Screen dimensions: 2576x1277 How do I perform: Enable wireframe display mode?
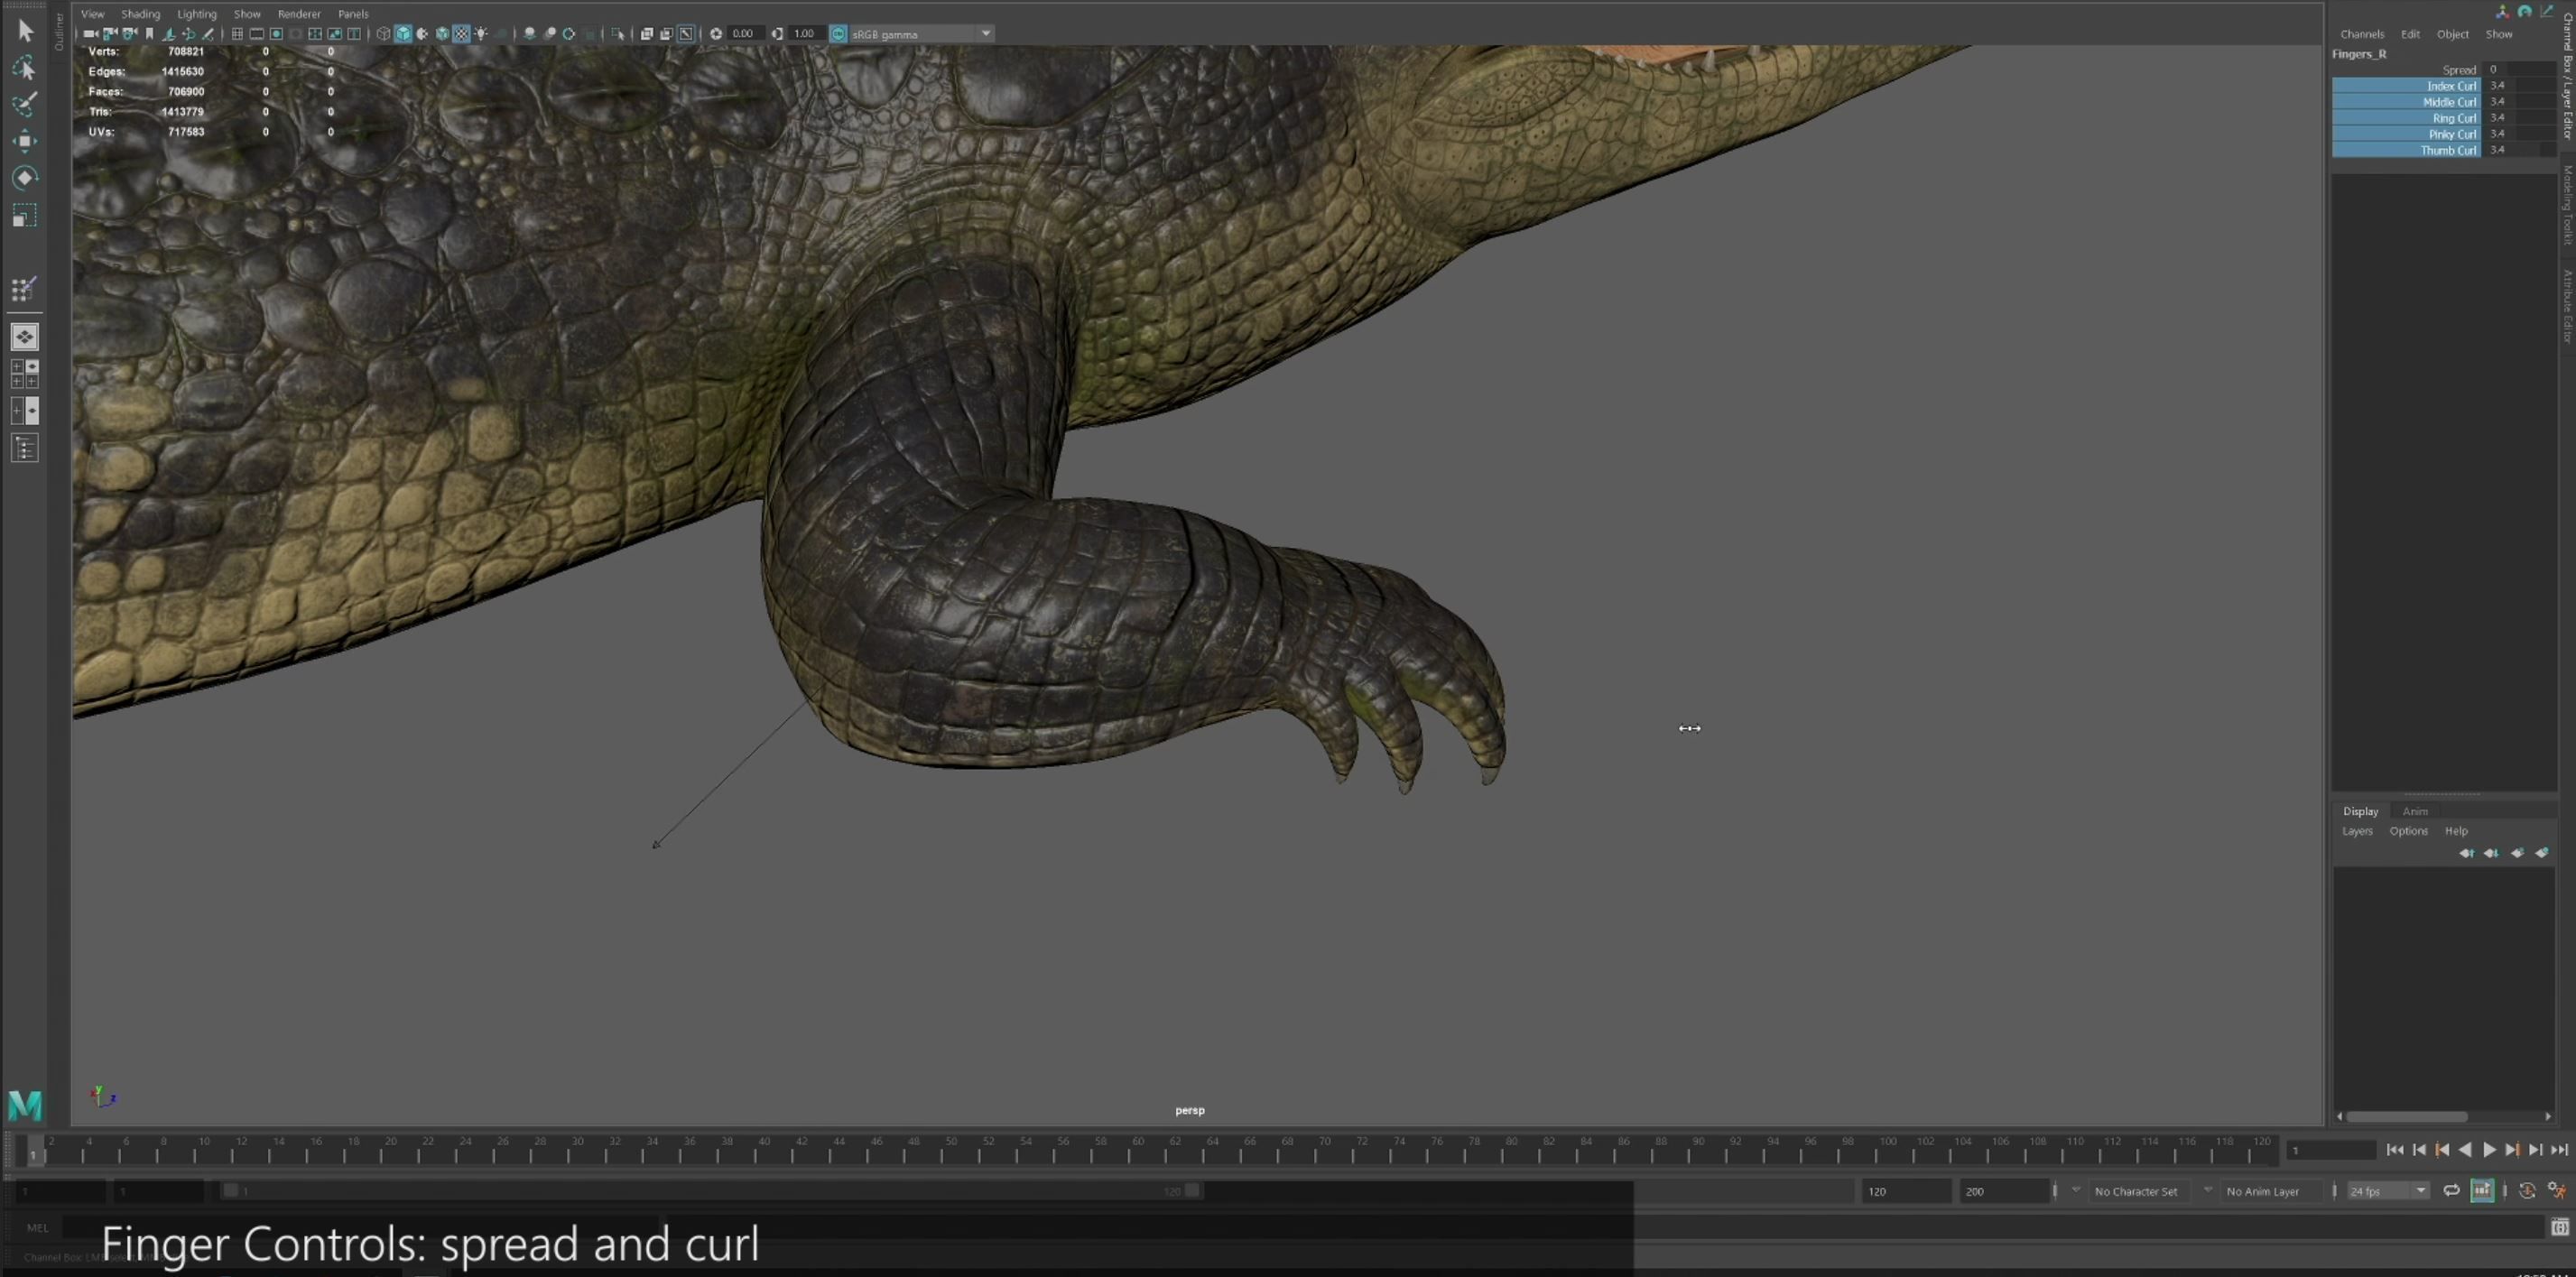(x=383, y=34)
